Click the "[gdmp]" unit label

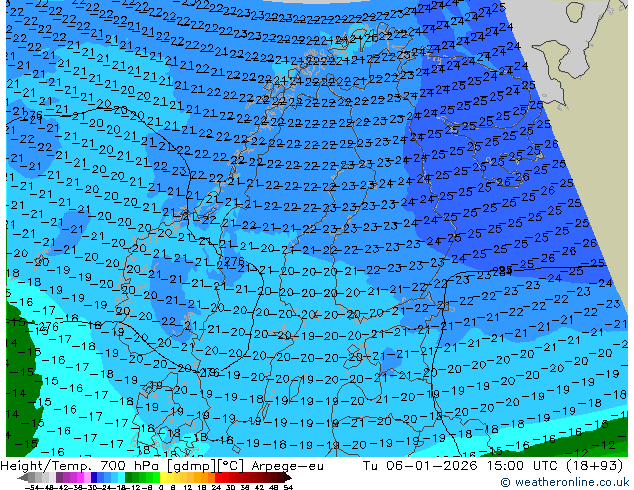192,466
